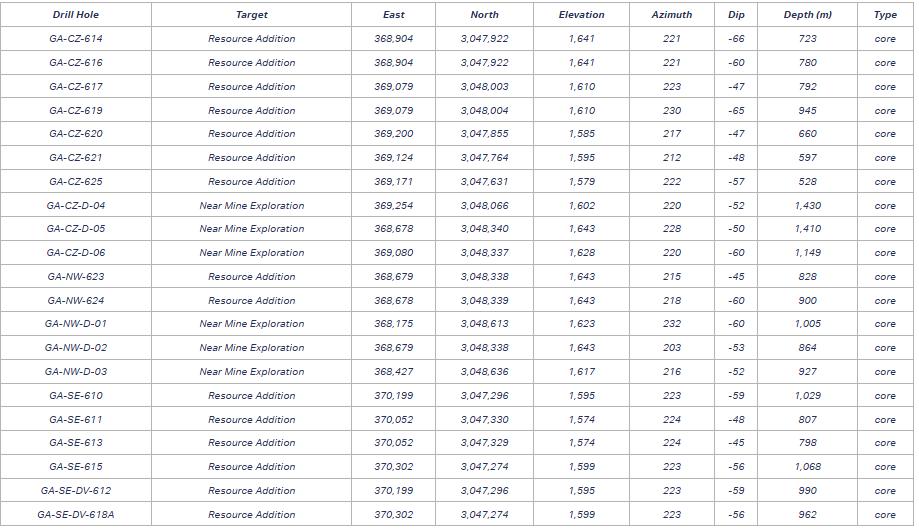
Task: Click the GA-CZ-D-04 drill hole cell
Action: (x=76, y=206)
